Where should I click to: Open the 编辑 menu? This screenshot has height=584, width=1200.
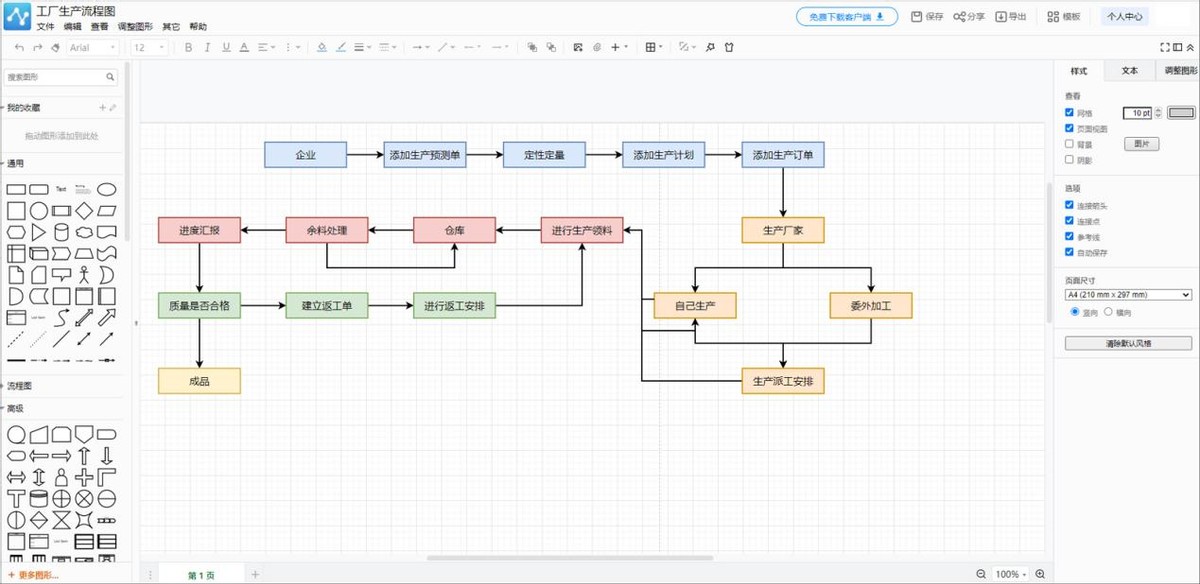(73, 27)
